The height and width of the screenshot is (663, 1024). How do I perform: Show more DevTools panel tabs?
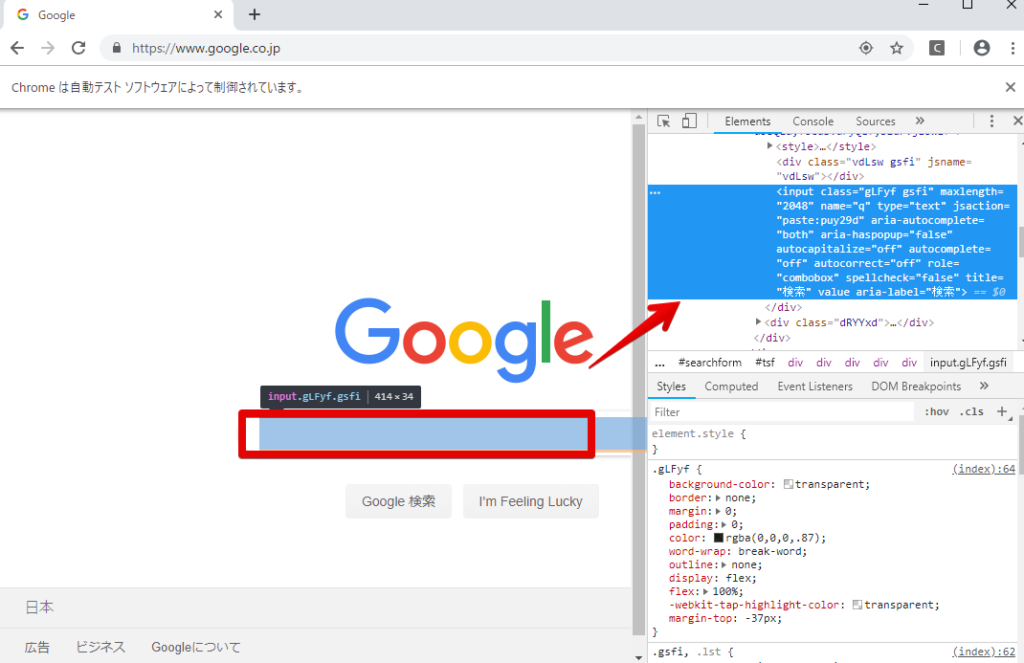920,121
